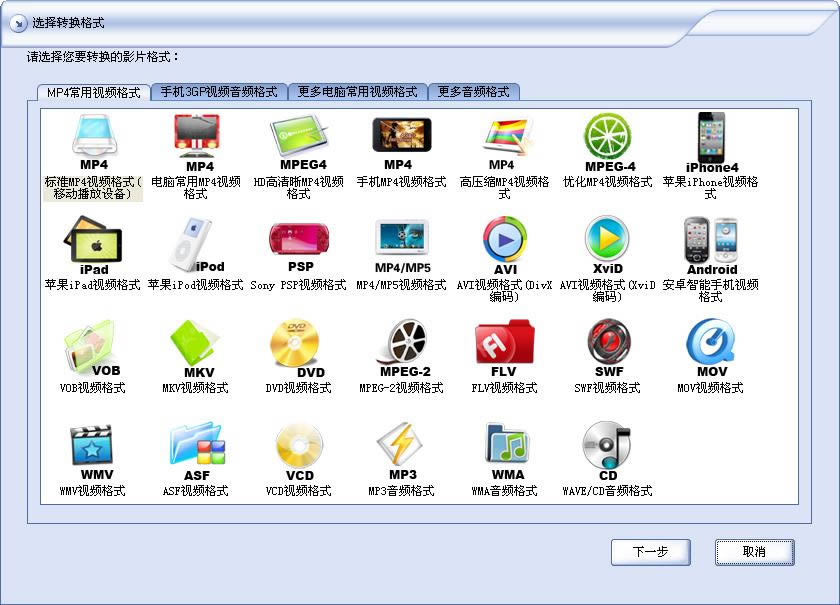Pick the Sony PSP video format icon
The image size is (840, 605).
click(x=299, y=247)
